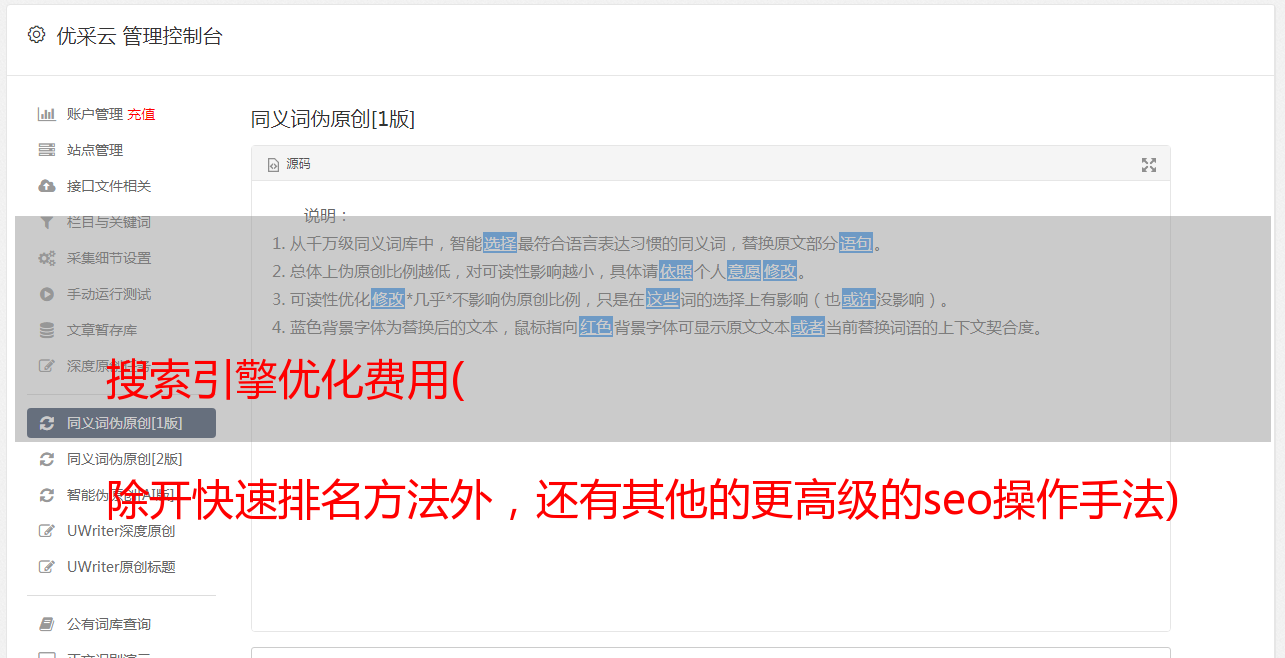
Task: Click the 站点管理 server icon
Action: click(46, 150)
